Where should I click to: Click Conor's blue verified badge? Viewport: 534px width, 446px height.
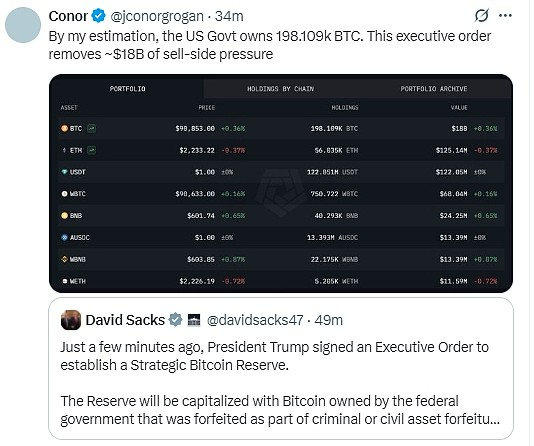tap(99, 16)
